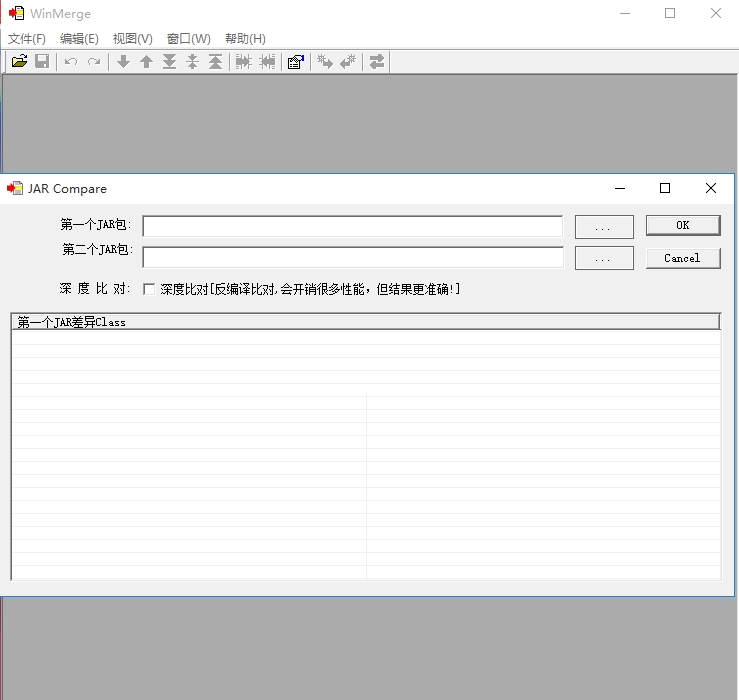This screenshot has height=700, width=739.
Task: Open the Options toolbar icon
Action: pyautogui.click(x=296, y=62)
